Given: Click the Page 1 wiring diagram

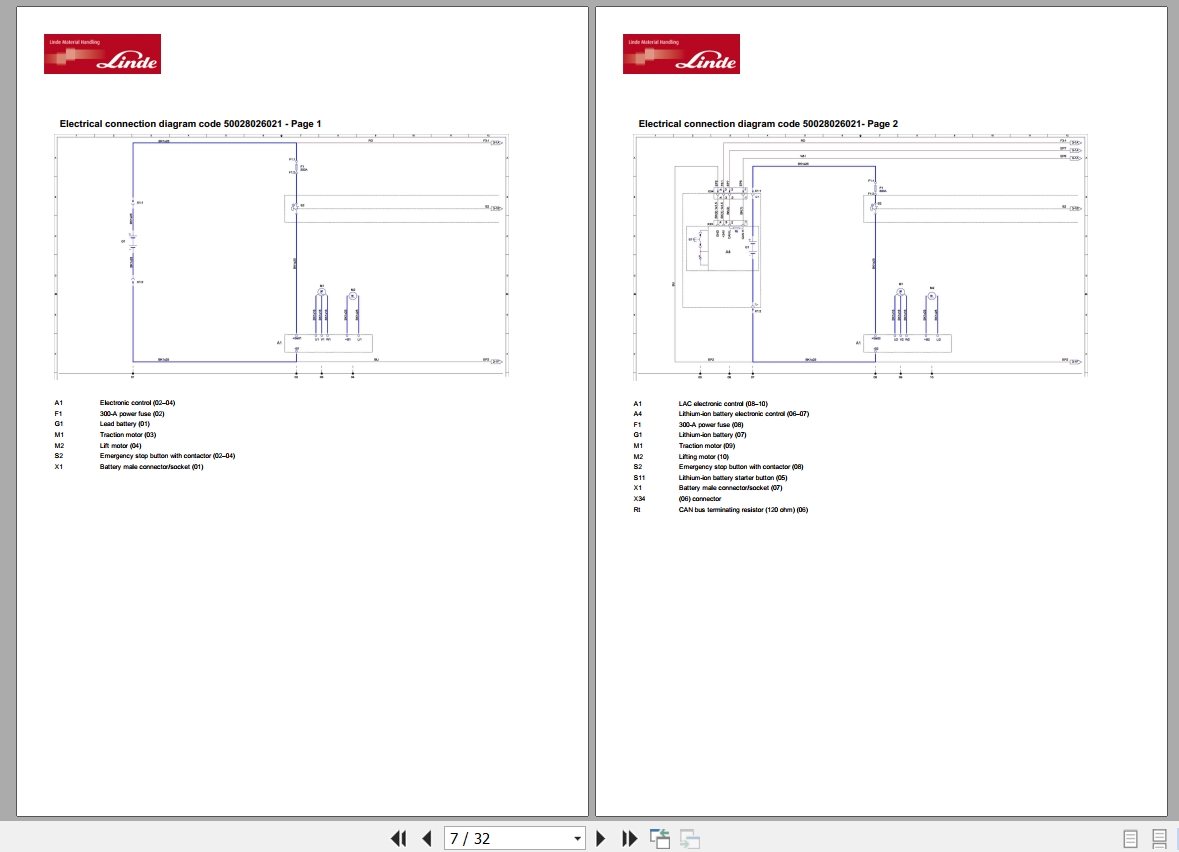Looking at the screenshot, I should 281,256.
